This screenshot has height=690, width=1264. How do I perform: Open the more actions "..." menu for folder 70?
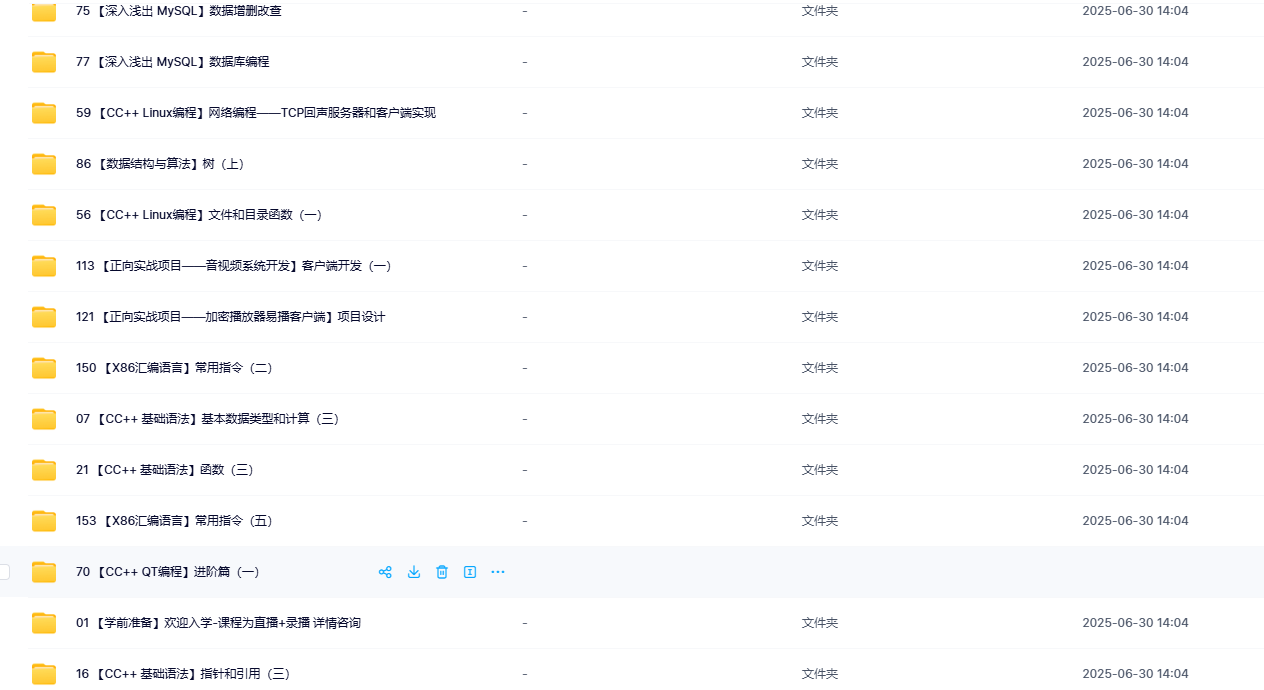point(497,571)
